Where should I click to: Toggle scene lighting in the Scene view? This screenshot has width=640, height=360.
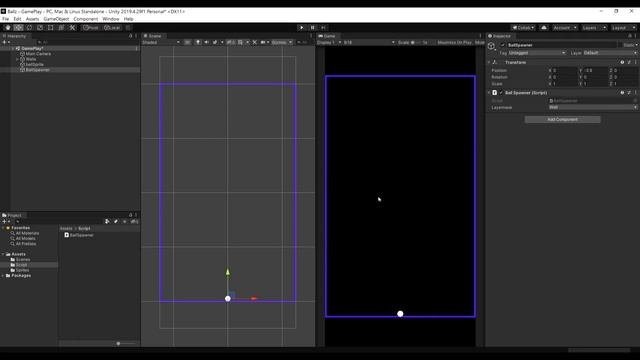198,42
